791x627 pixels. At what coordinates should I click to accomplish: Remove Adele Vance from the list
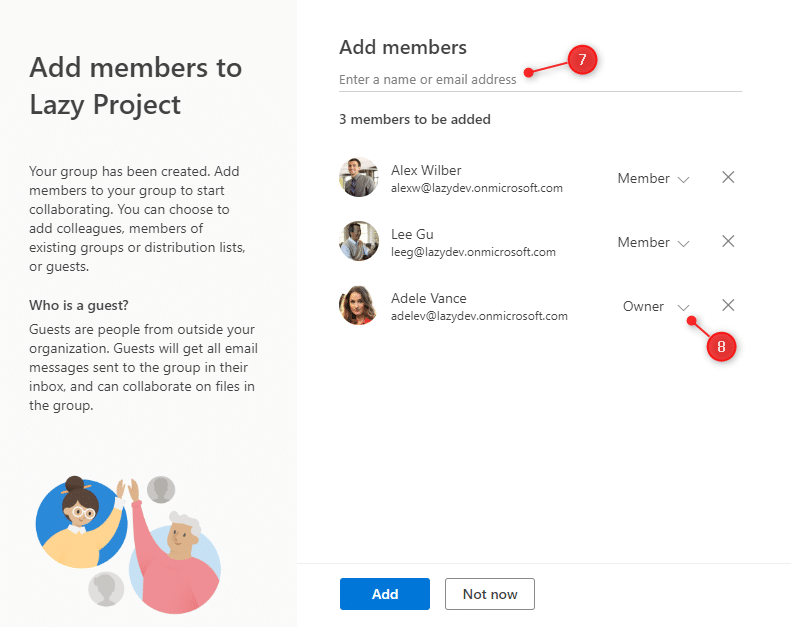[728, 305]
